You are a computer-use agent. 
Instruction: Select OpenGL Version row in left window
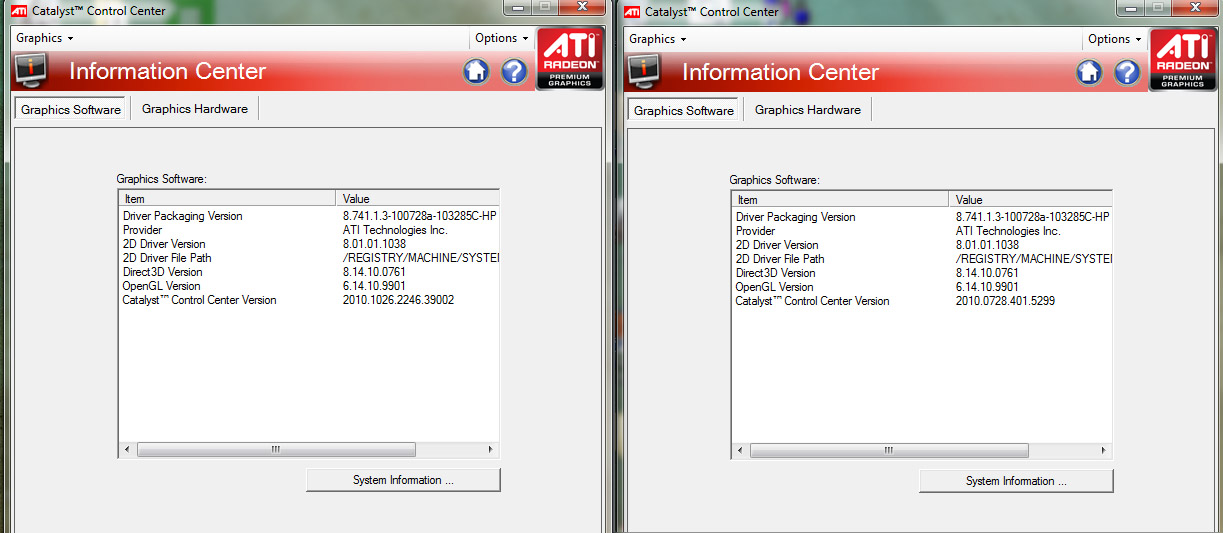[309, 286]
